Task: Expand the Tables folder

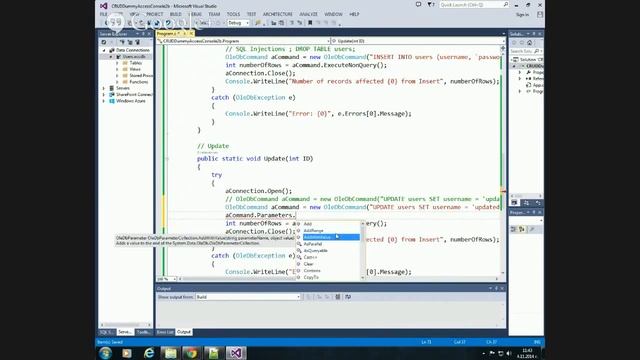Action: (118, 63)
